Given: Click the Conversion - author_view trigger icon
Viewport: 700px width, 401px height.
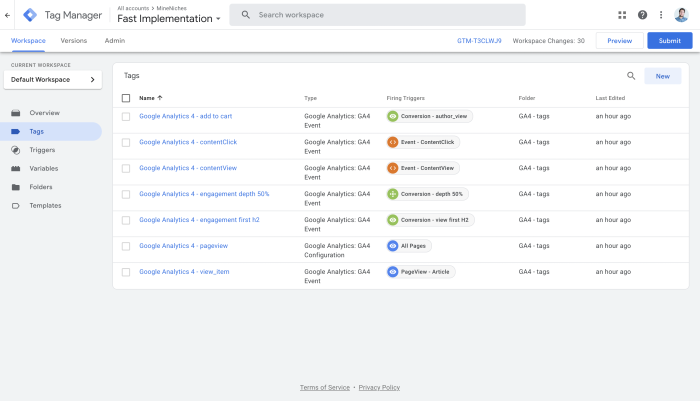Looking at the screenshot, I should [x=392, y=116].
